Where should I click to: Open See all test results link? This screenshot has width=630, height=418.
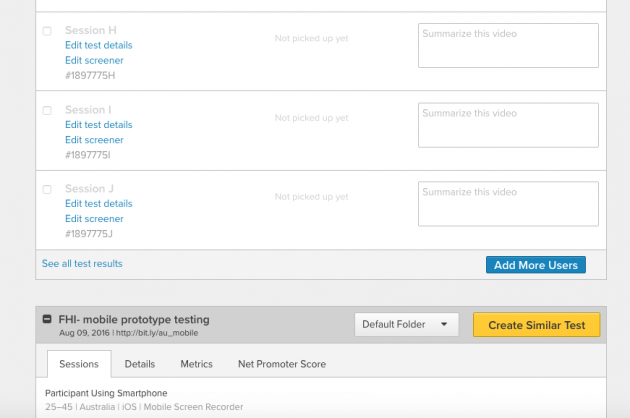point(82,264)
